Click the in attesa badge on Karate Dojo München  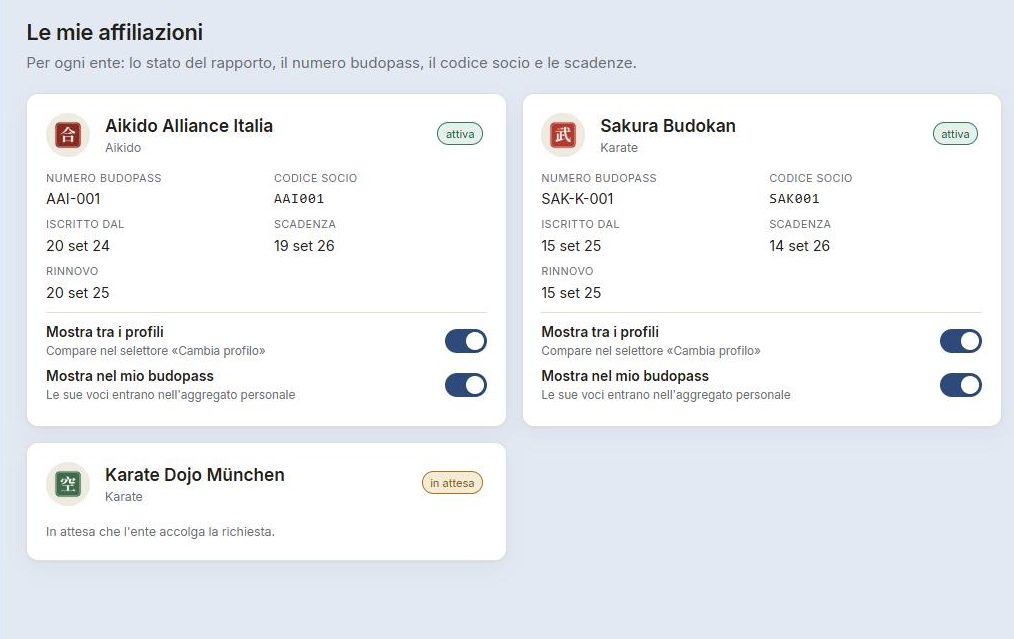click(x=452, y=483)
